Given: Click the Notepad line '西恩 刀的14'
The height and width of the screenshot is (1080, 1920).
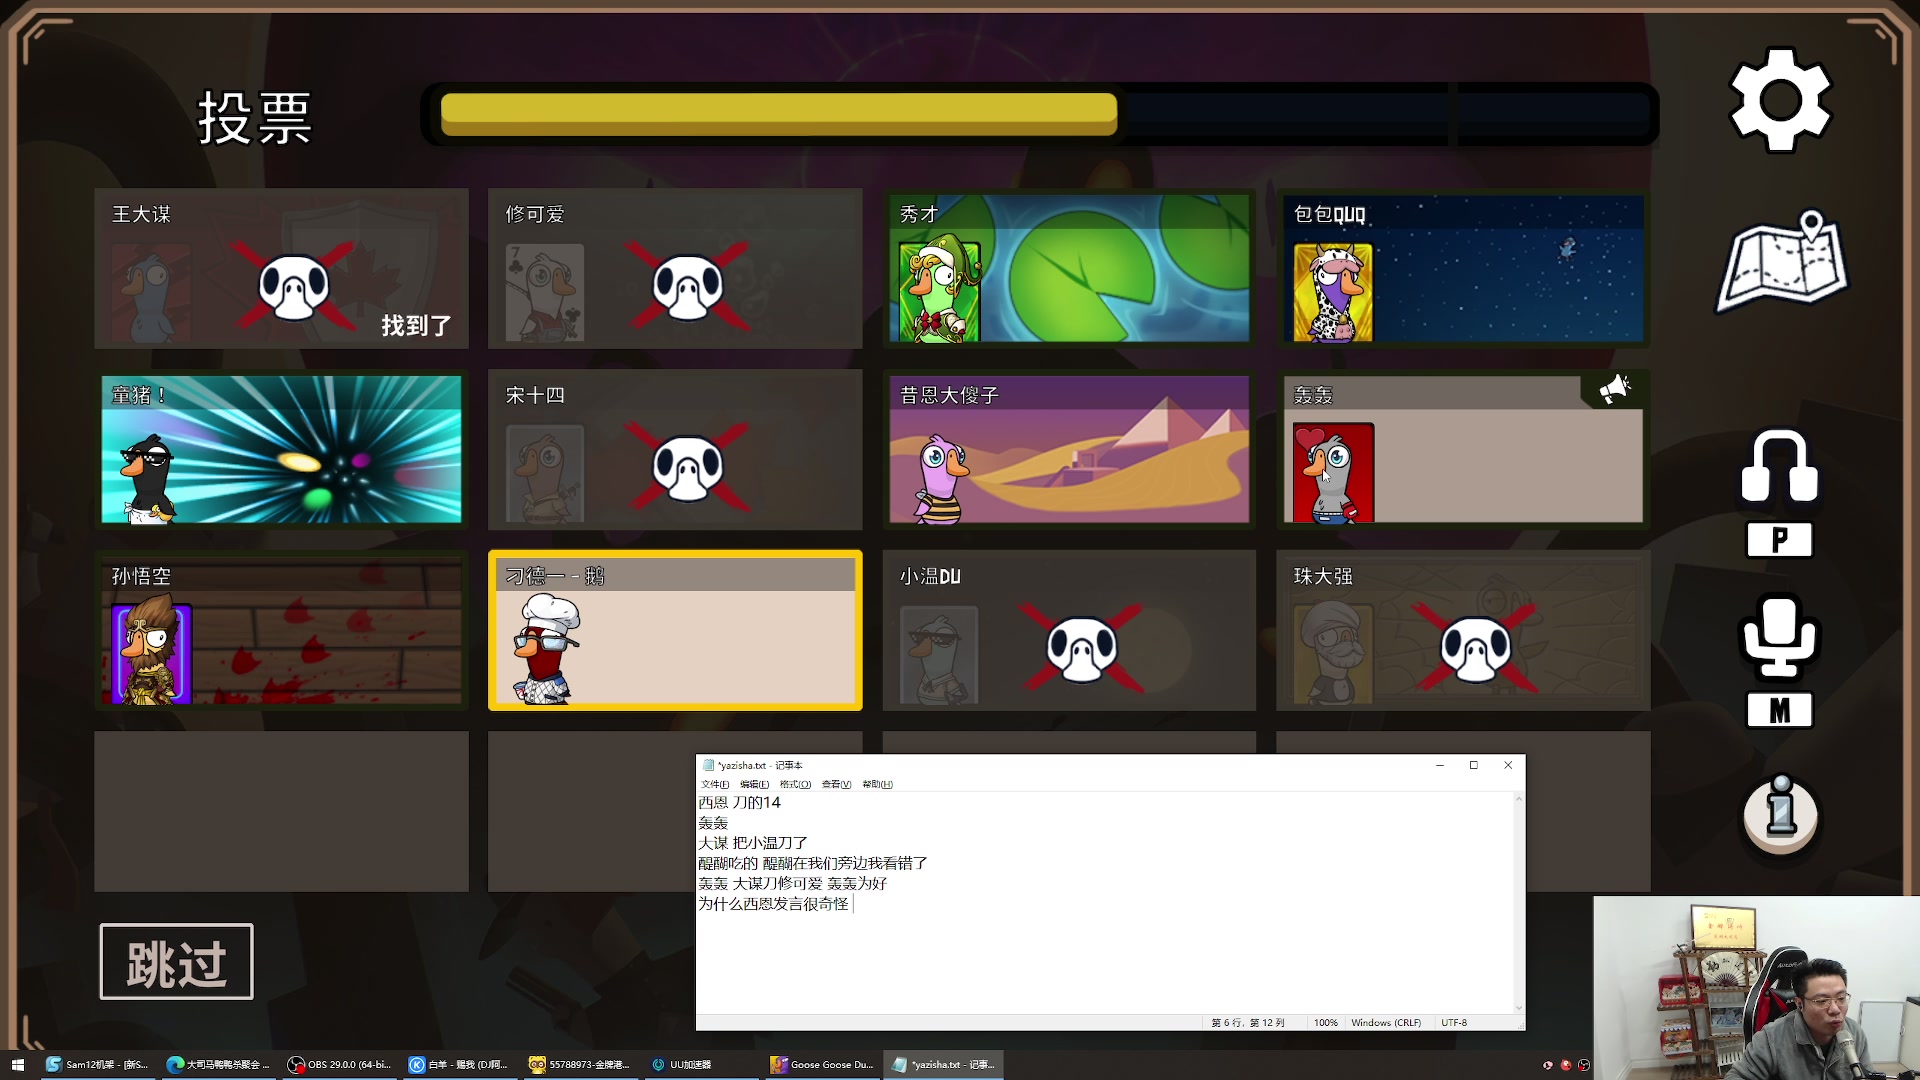Looking at the screenshot, I should click(739, 802).
